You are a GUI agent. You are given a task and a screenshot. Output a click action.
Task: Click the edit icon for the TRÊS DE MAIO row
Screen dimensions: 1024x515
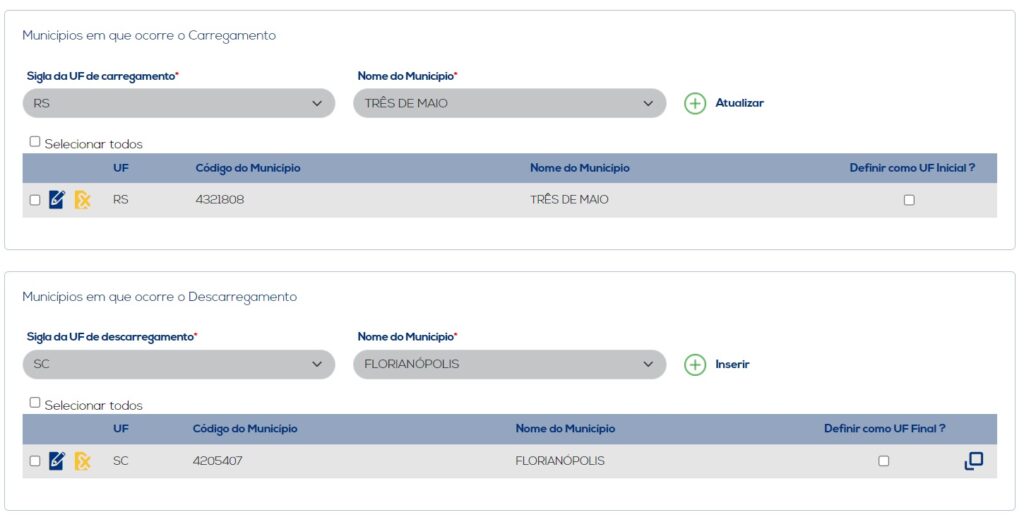point(57,200)
